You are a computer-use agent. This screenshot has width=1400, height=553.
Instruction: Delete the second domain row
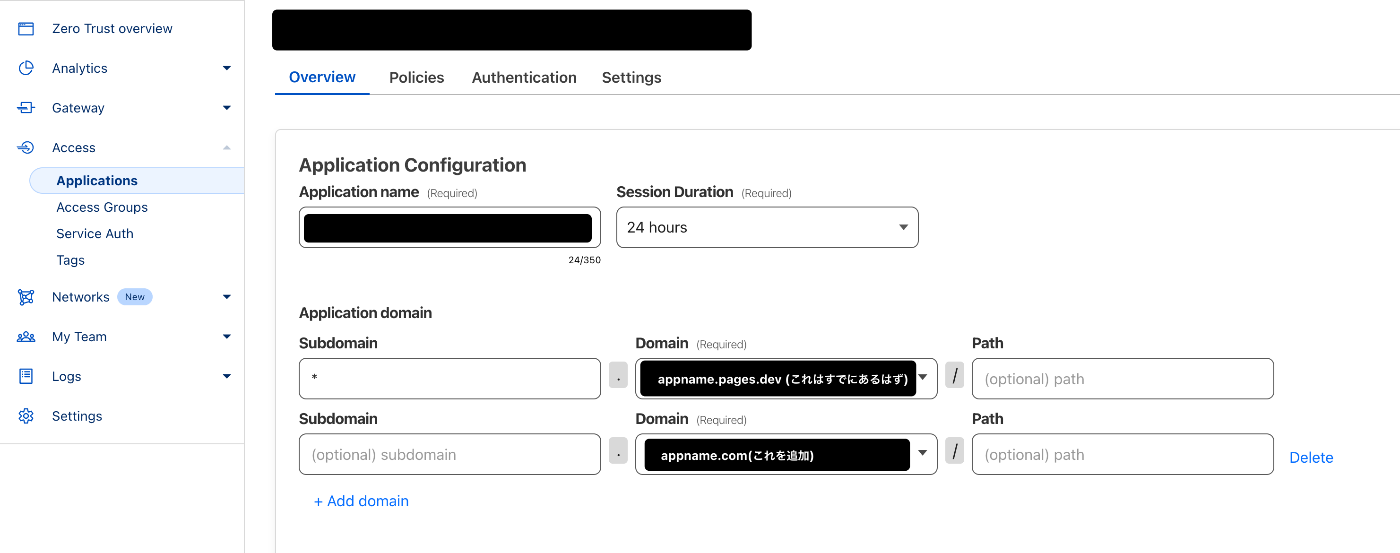[x=1311, y=457]
